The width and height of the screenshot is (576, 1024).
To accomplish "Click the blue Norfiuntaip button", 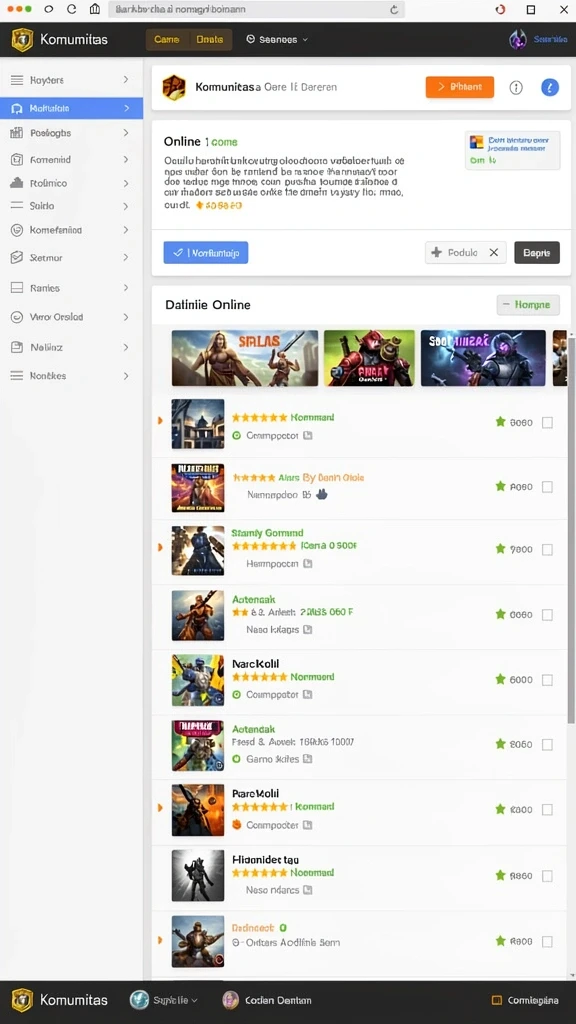I will click(x=206, y=253).
